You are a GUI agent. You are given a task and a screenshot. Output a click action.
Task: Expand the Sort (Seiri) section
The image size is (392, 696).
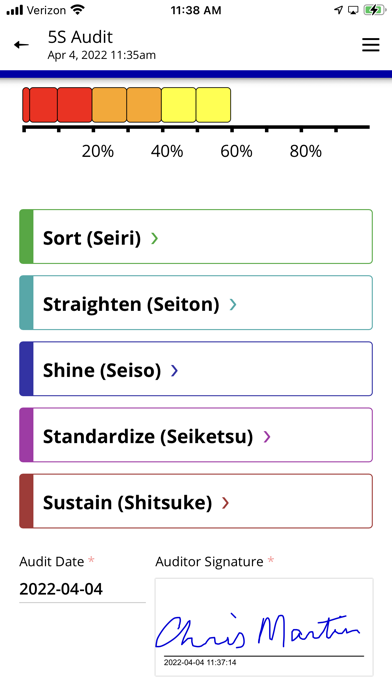(196, 237)
